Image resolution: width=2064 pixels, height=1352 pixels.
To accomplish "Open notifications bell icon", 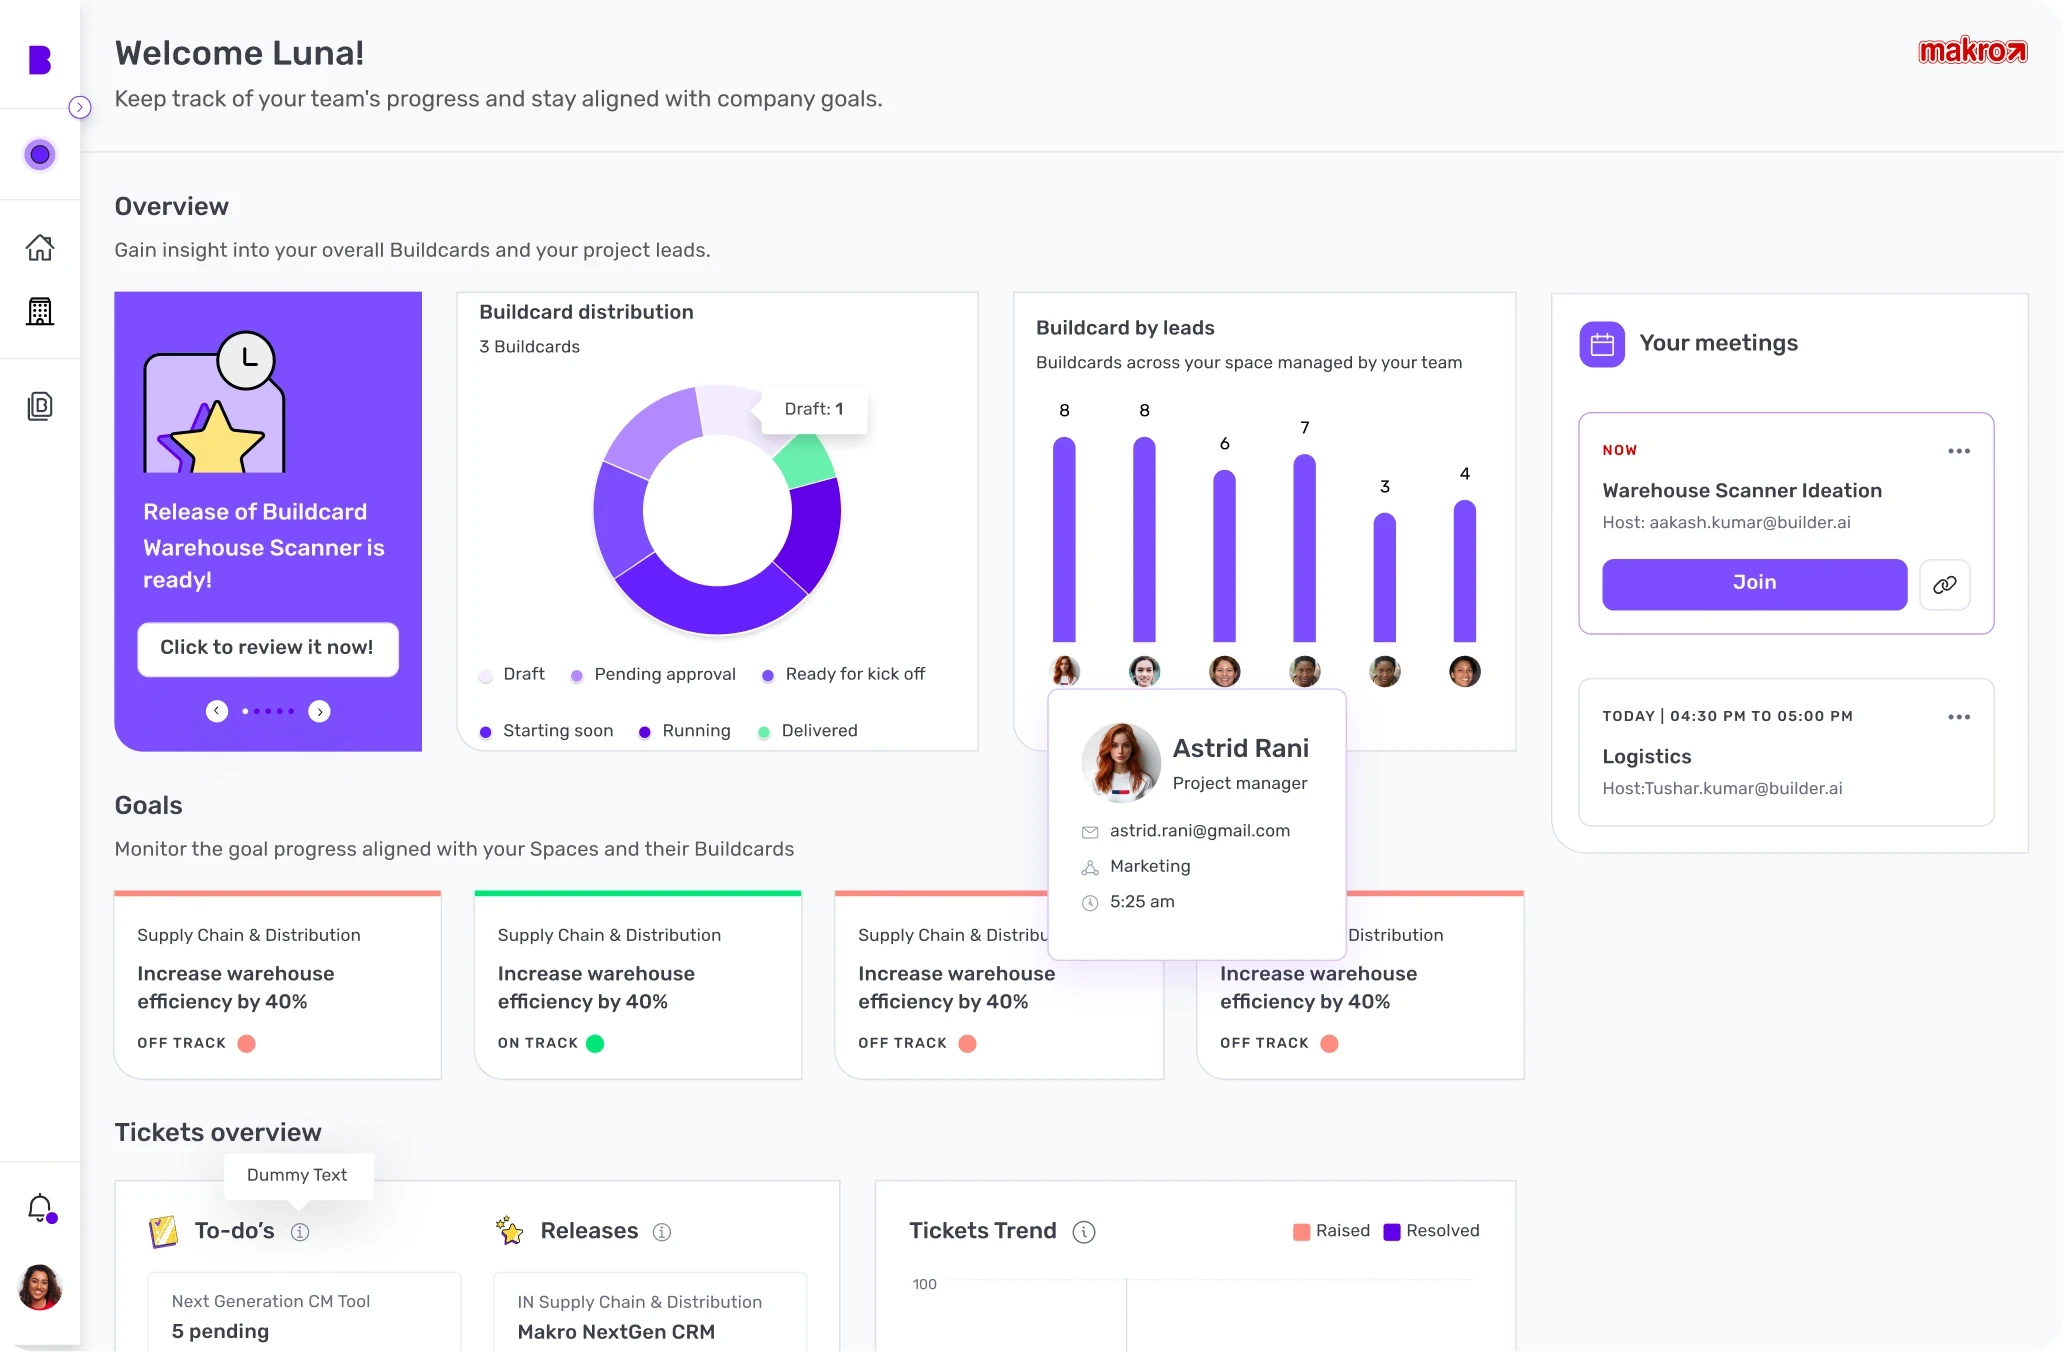I will point(40,1208).
